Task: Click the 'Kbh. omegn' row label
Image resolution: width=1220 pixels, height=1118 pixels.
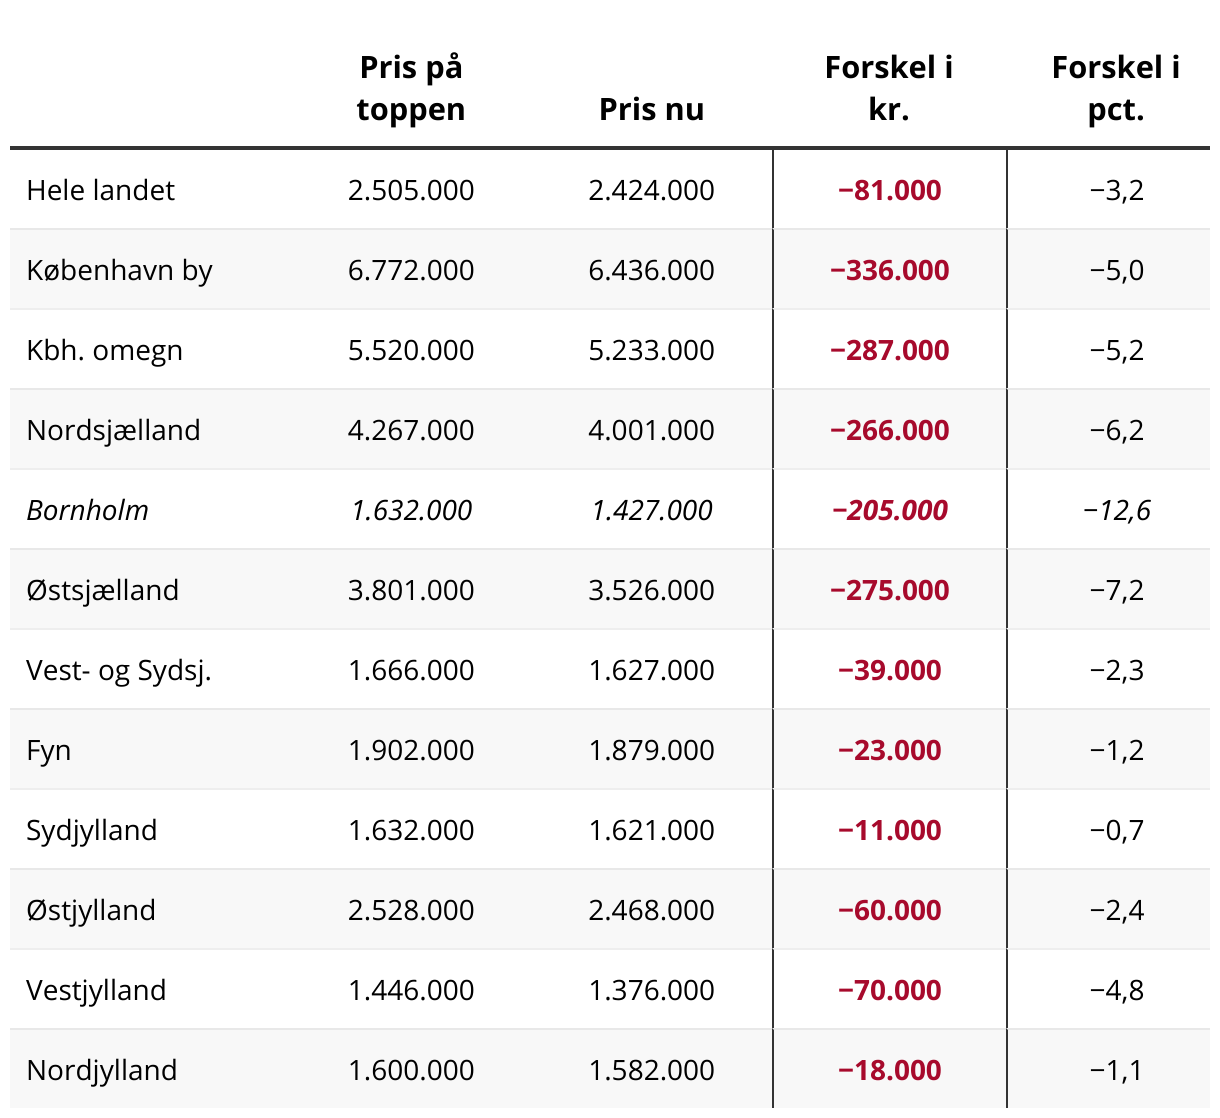Action: coord(104,350)
